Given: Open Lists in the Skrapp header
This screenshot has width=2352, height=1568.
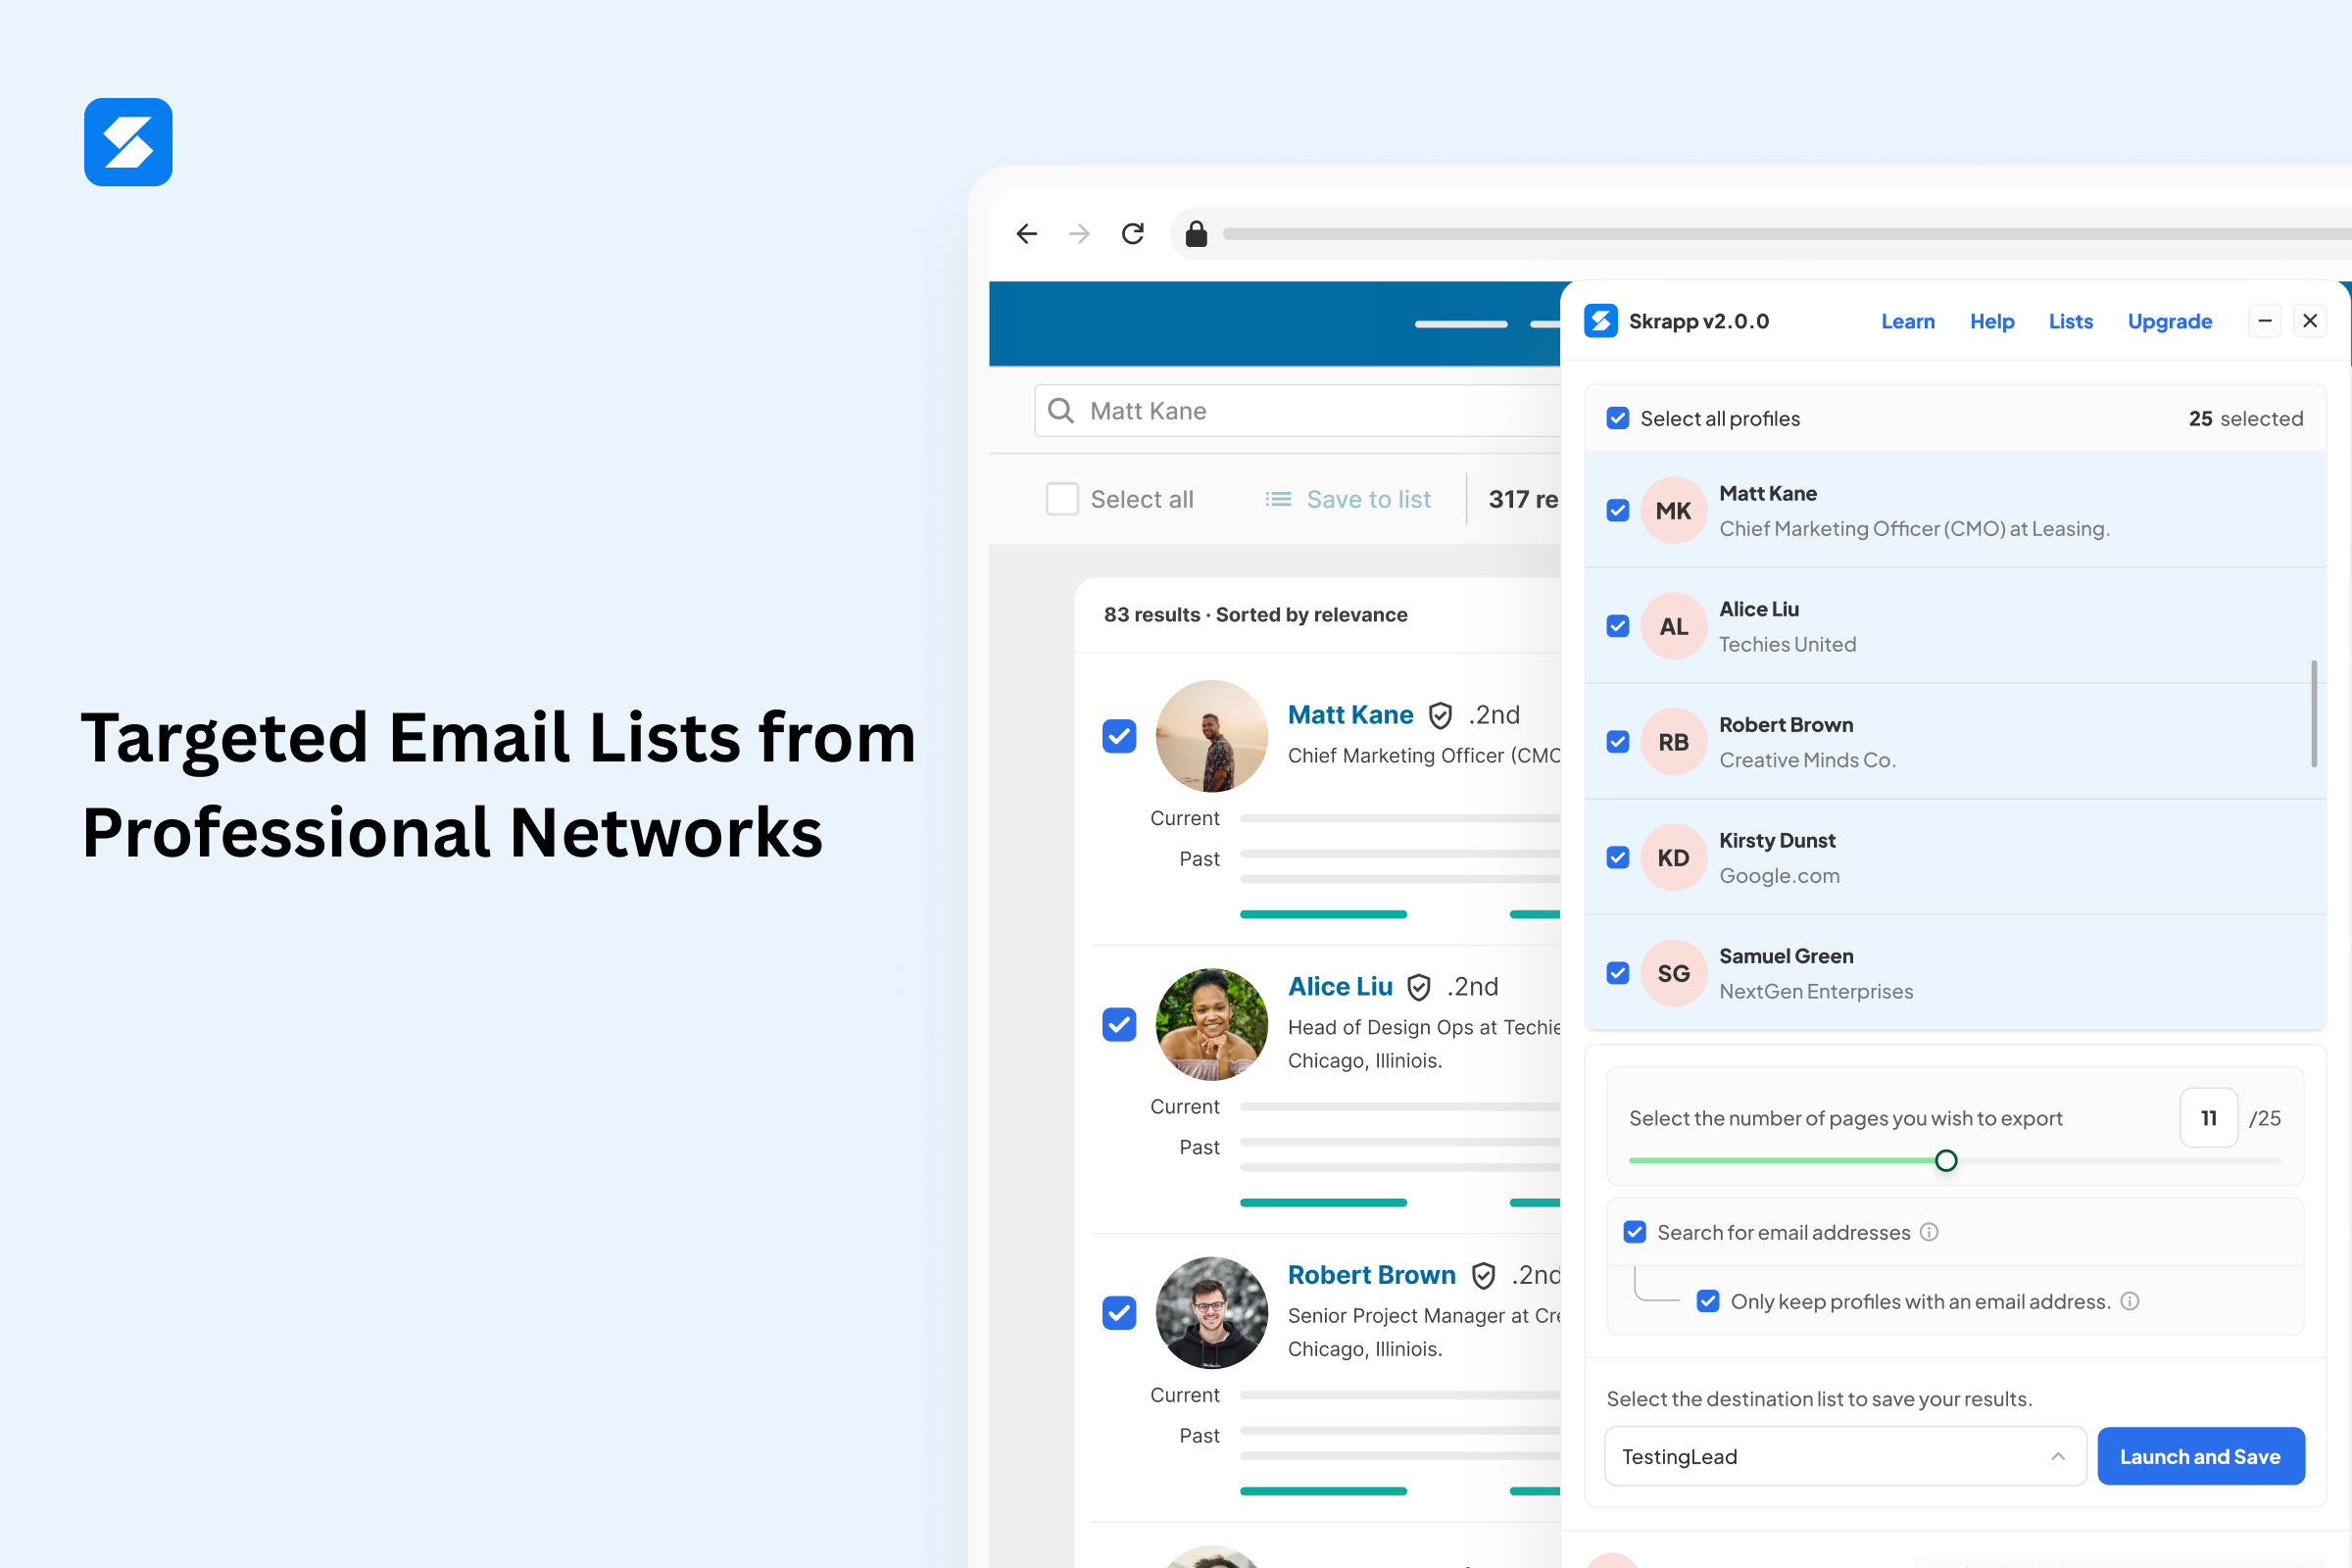Looking at the screenshot, I should pyautogui.click(x=2070, y=320).
